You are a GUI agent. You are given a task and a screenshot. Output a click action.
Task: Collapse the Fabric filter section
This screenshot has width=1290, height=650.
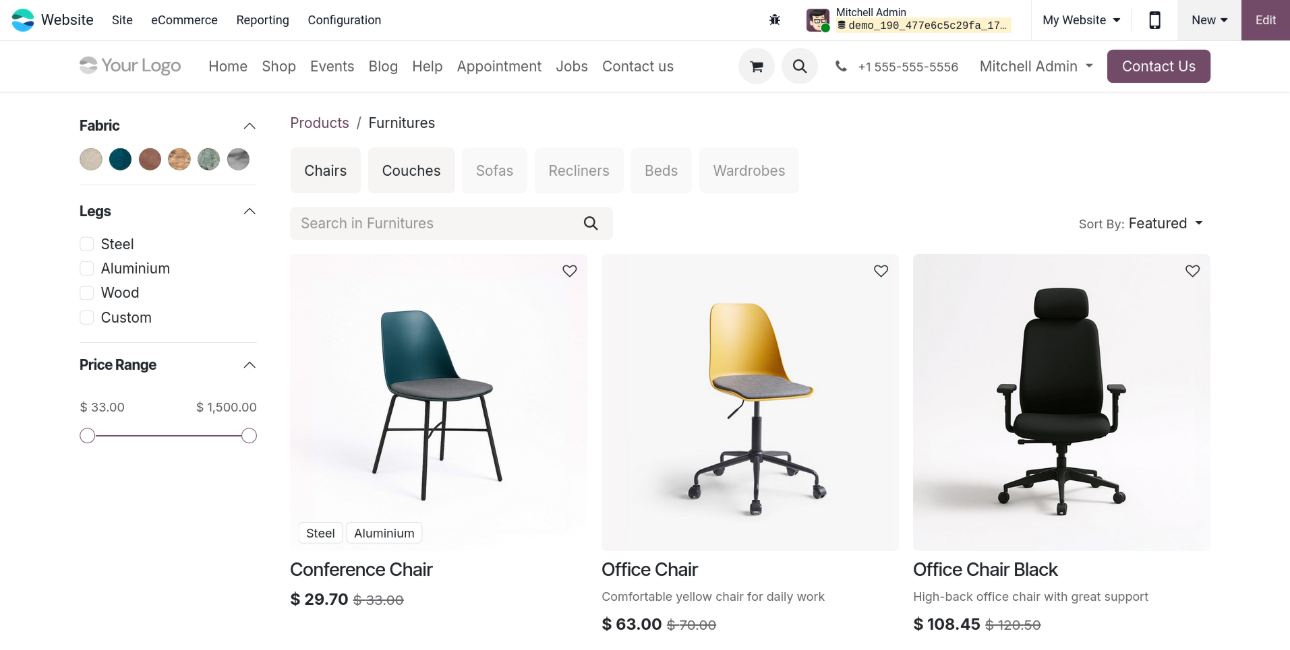click(x=249, y=126)
